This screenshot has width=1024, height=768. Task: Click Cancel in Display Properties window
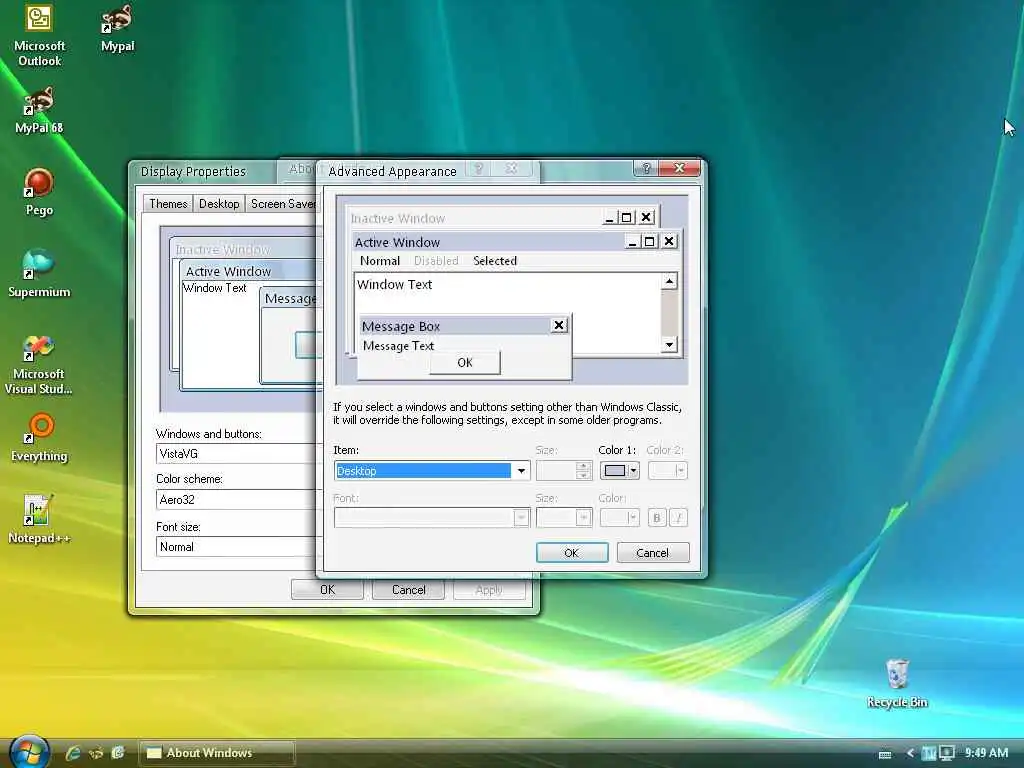pos(409,590)
